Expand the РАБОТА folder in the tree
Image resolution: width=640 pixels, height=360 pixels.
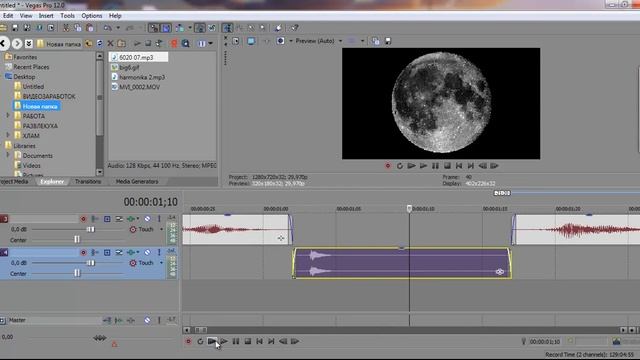click(8, 116)
